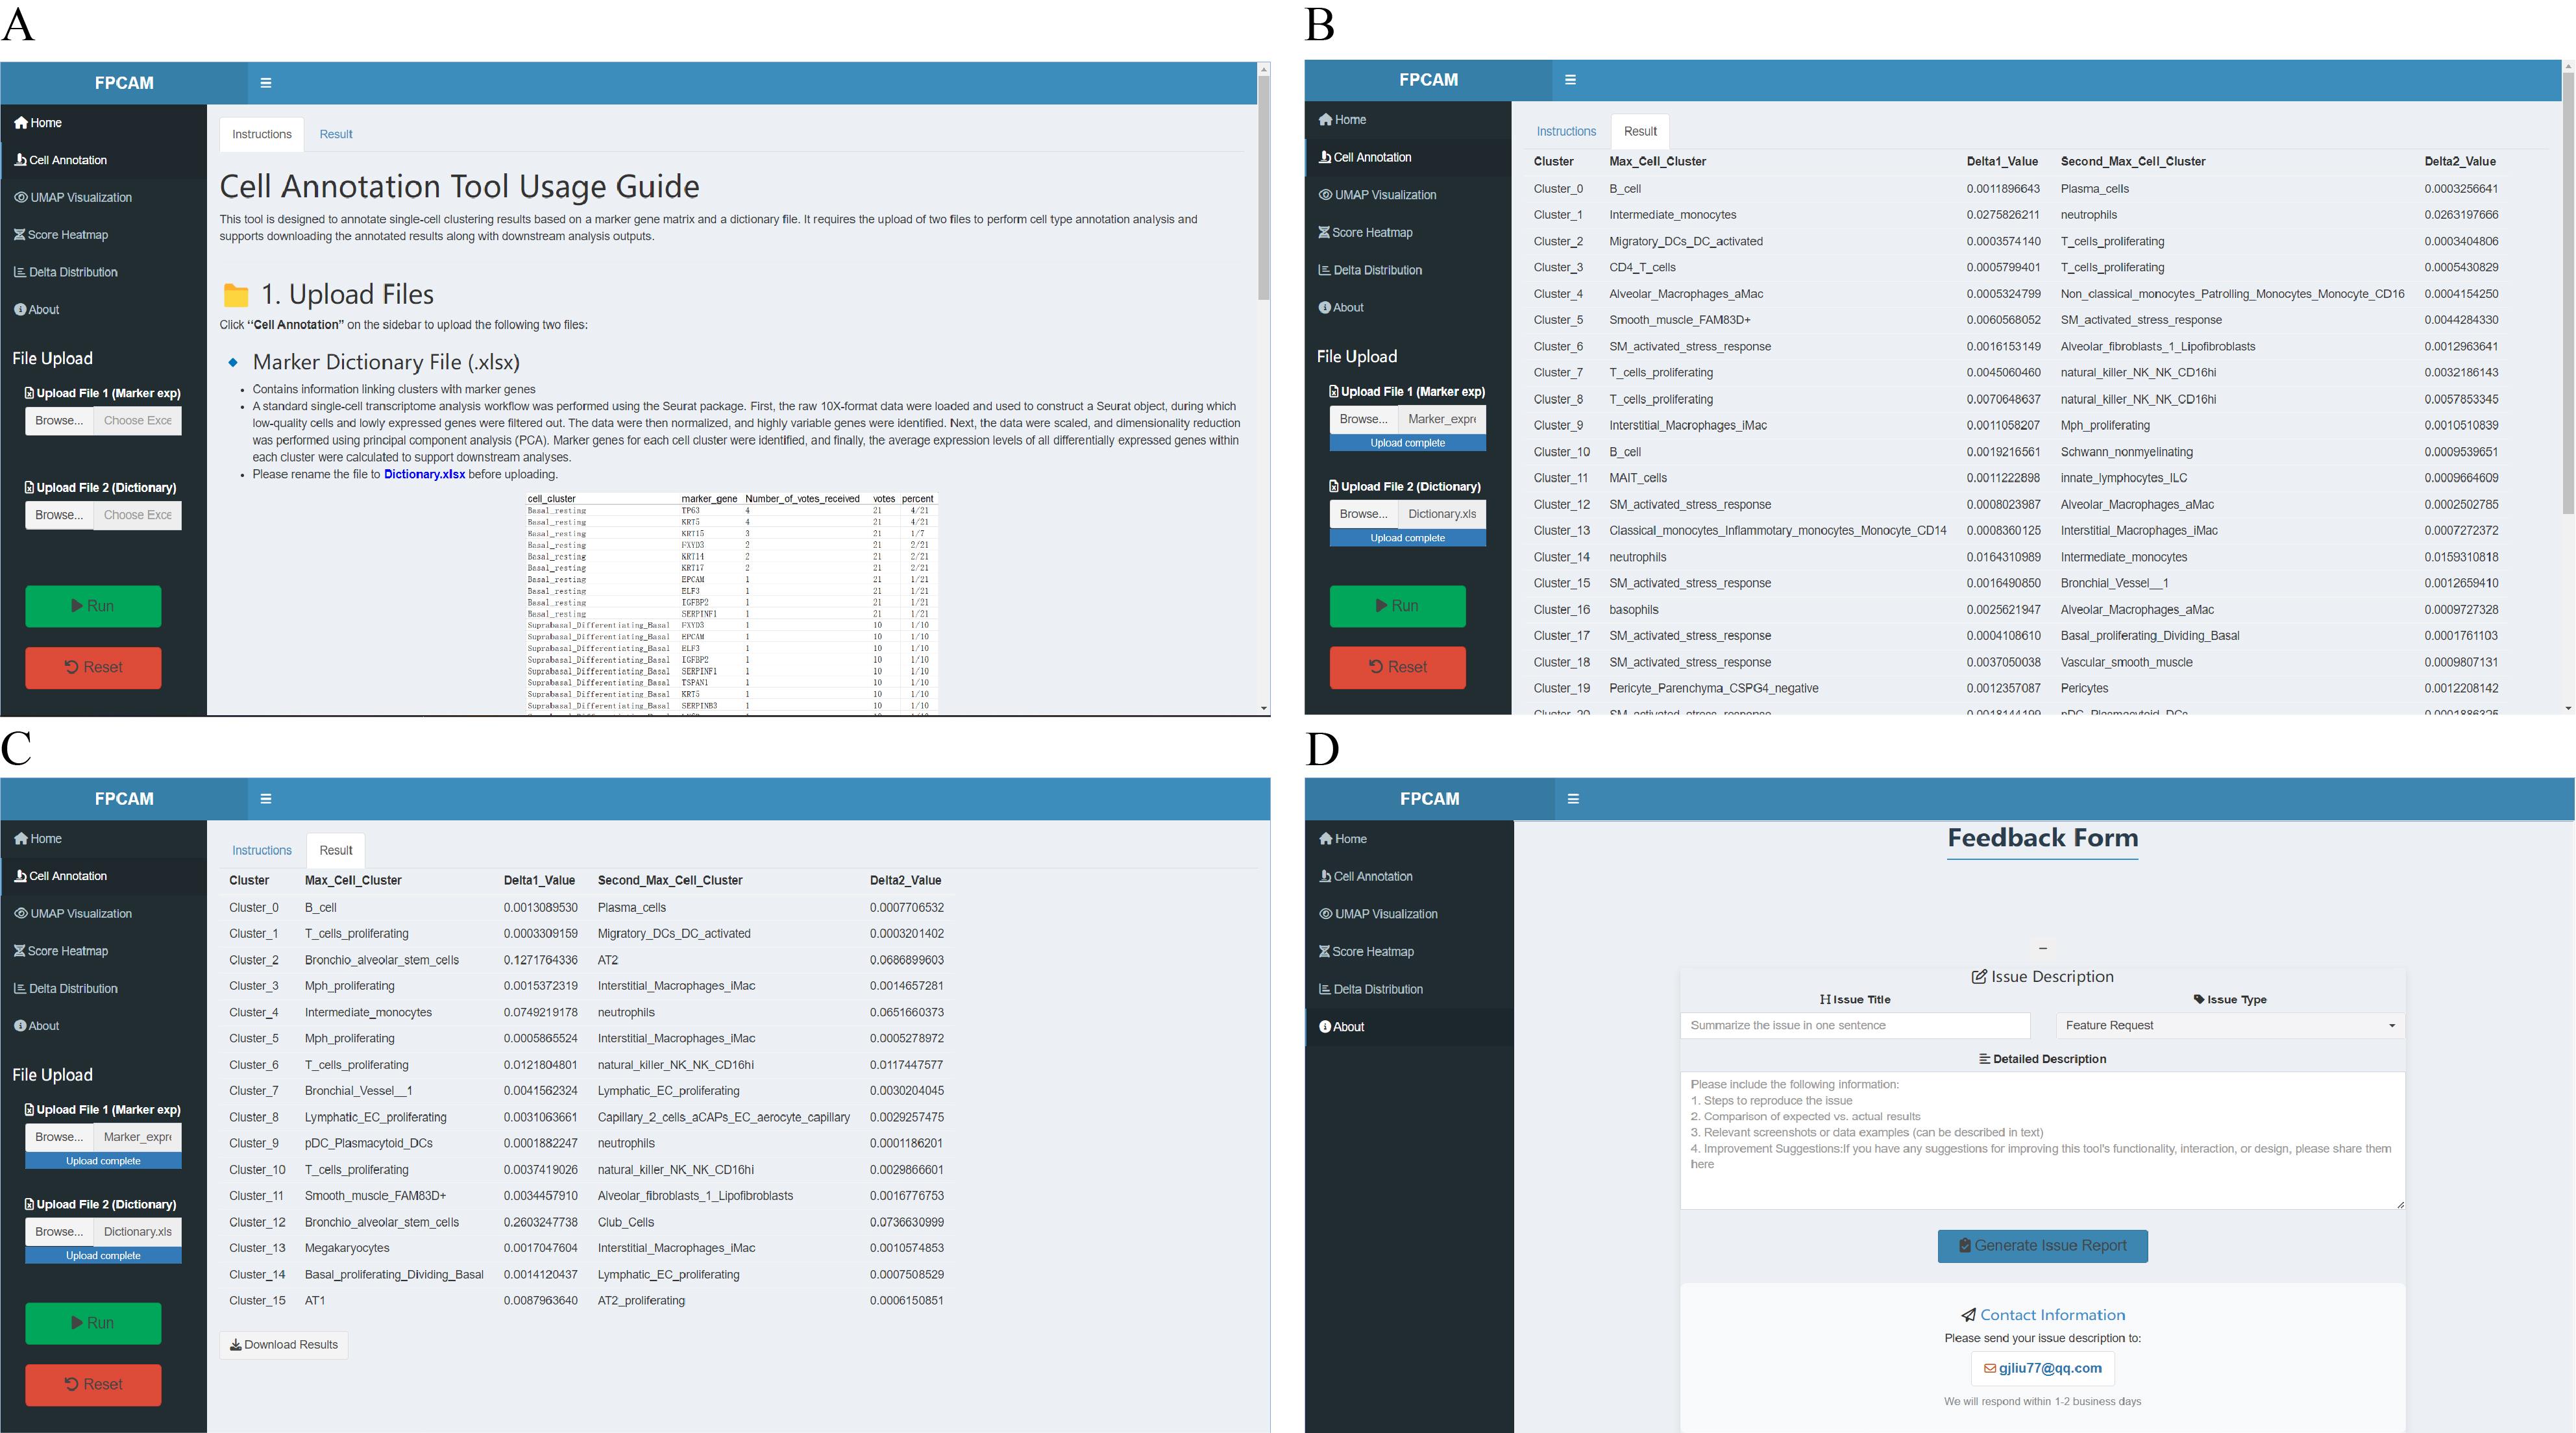The height and width of the screenshot is (1433, 2576).
Task: Click the vertical scrollbar thumb in panel A
Action: [1264, 188]
